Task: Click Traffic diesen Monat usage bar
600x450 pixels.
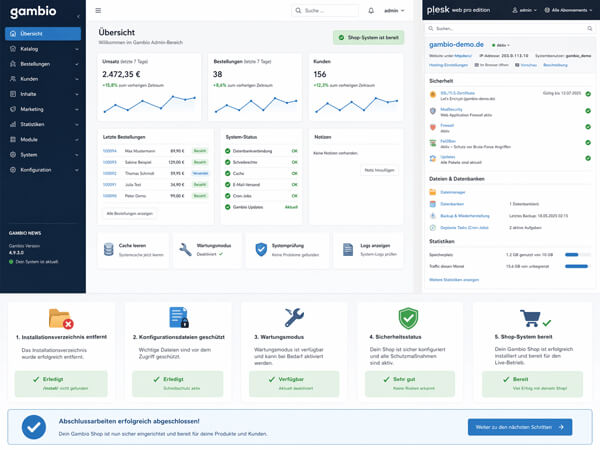Action: pos(577,266)
